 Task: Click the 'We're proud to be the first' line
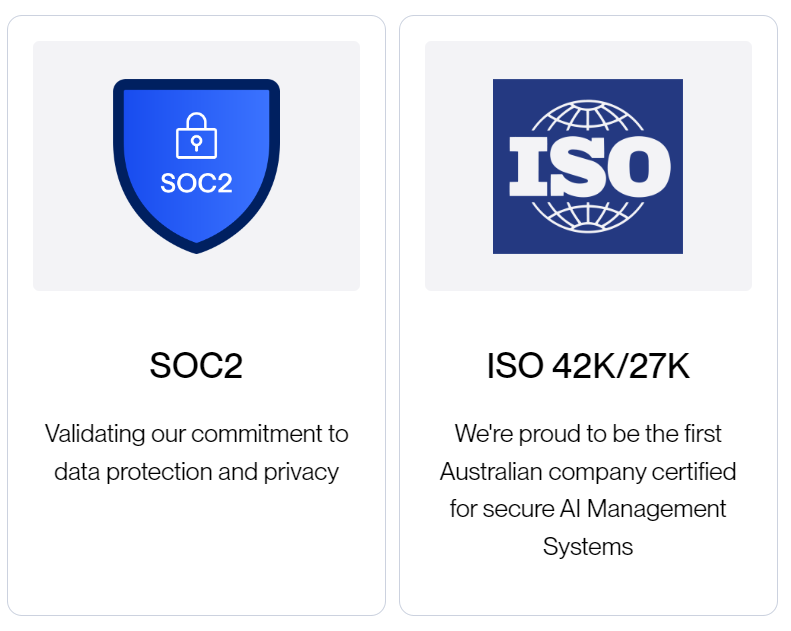(x=588, y=434)
